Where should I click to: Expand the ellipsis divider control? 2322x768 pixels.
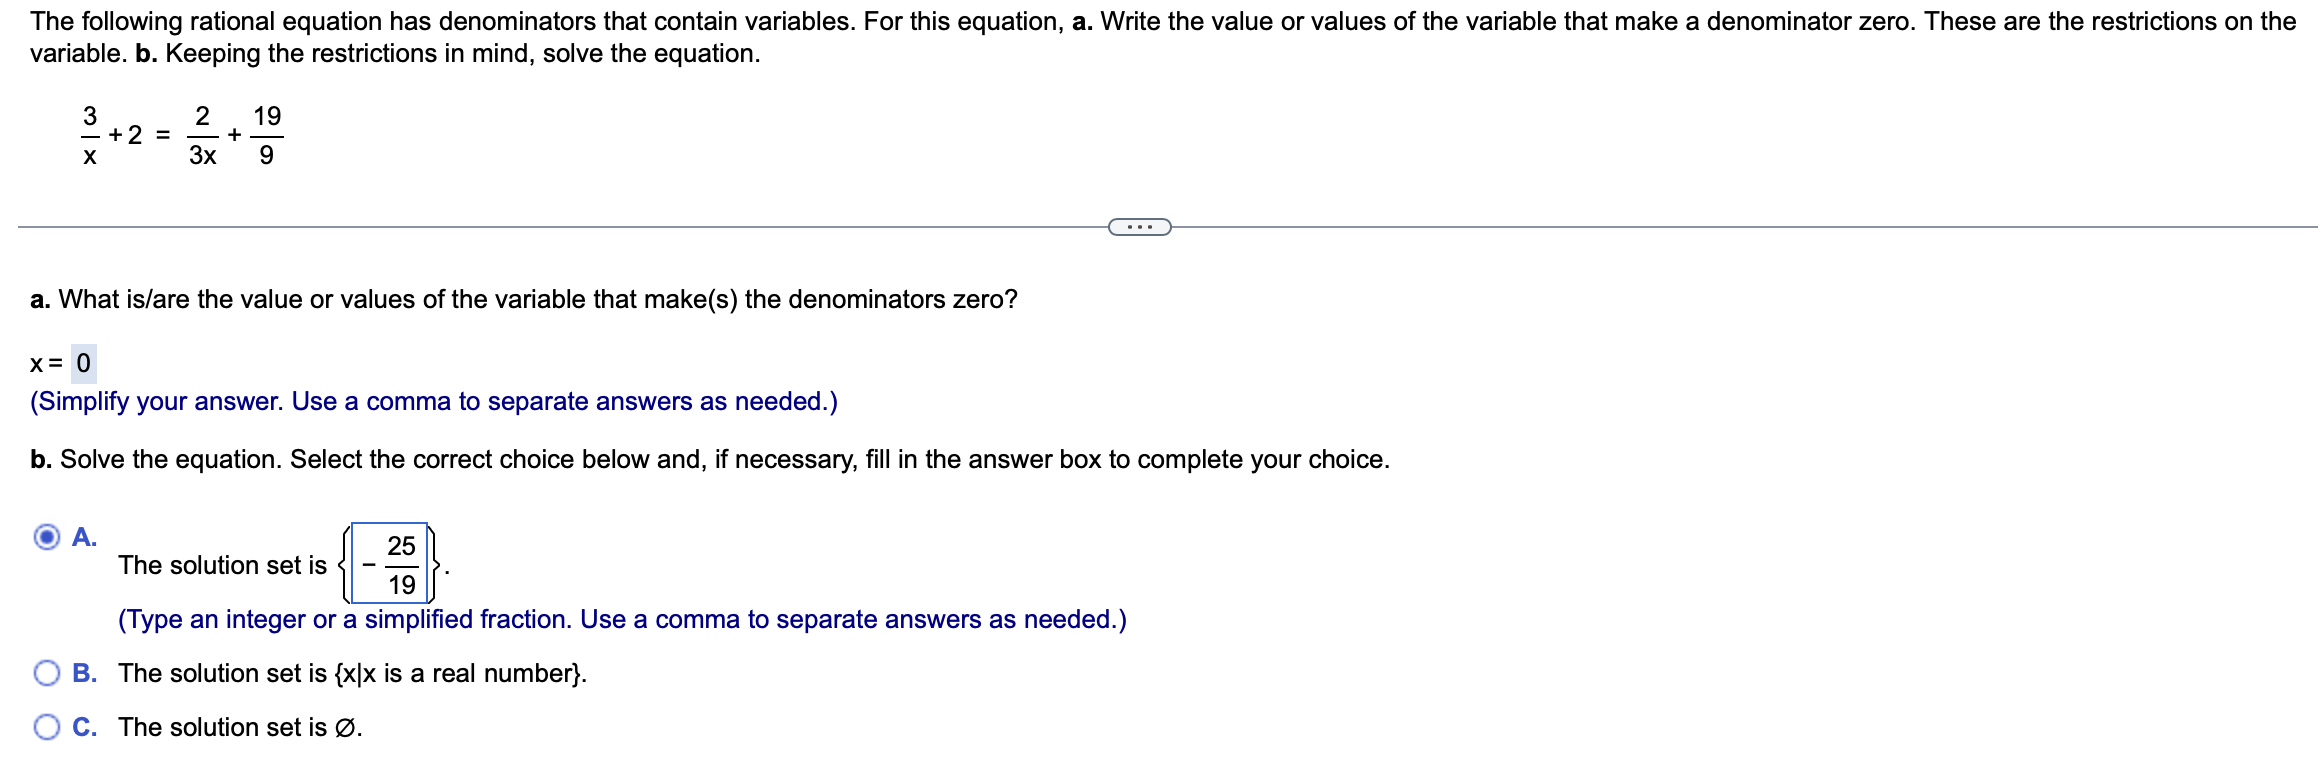click(x=1139, y=228)
